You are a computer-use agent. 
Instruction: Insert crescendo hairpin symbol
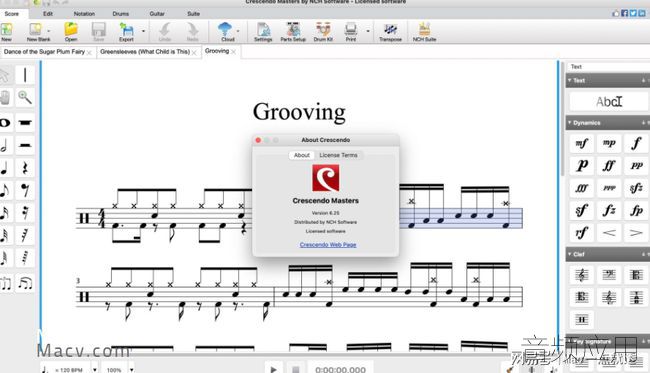click(609, 233)
